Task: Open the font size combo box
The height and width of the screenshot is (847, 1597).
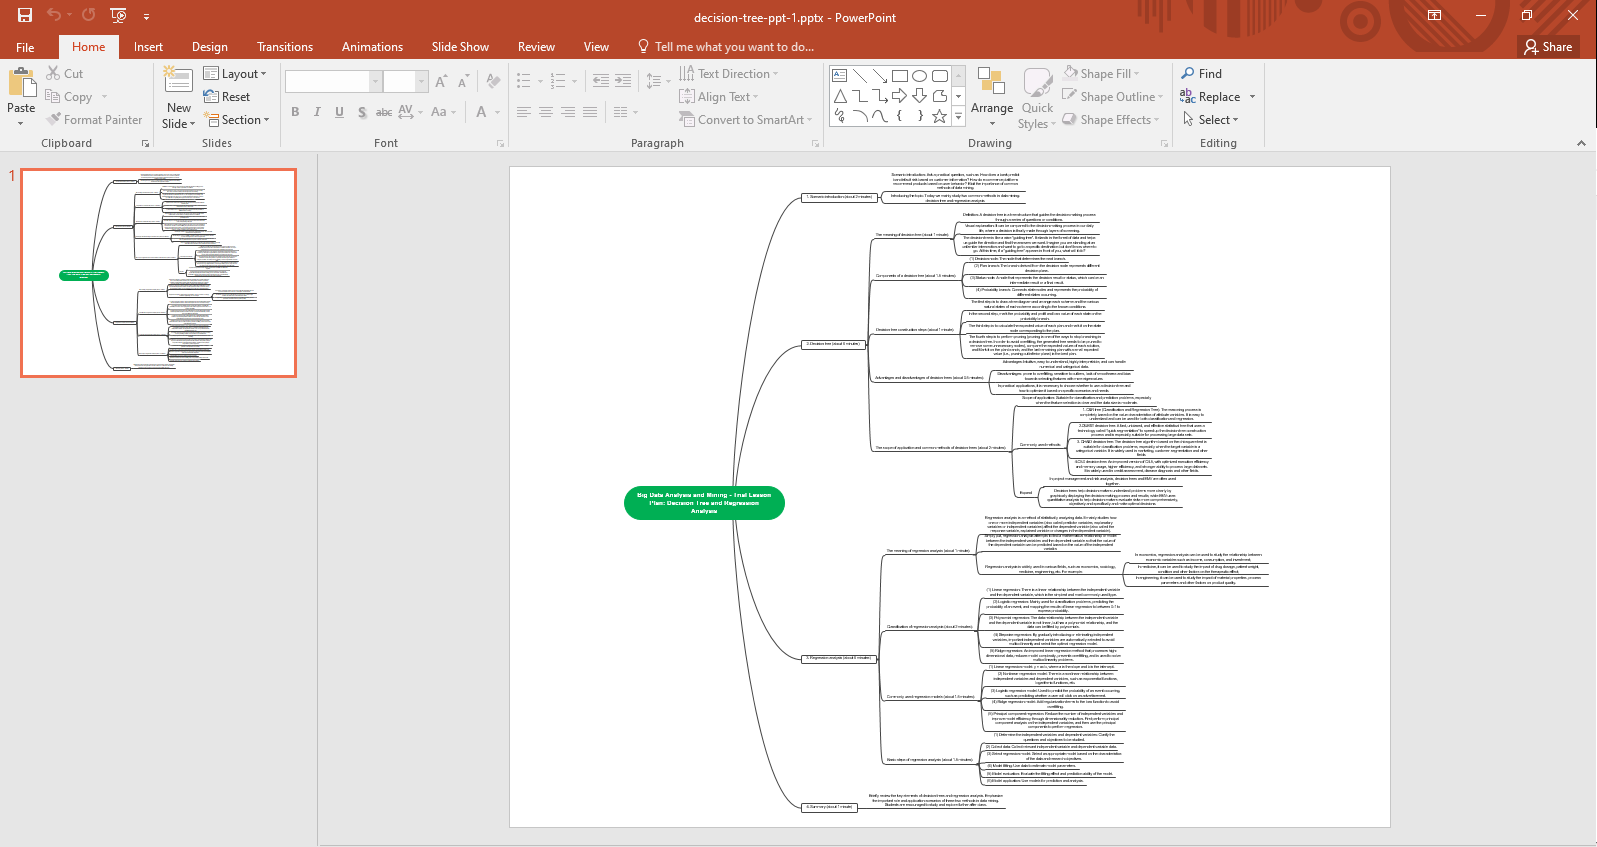Action: (x=405, y=82)
